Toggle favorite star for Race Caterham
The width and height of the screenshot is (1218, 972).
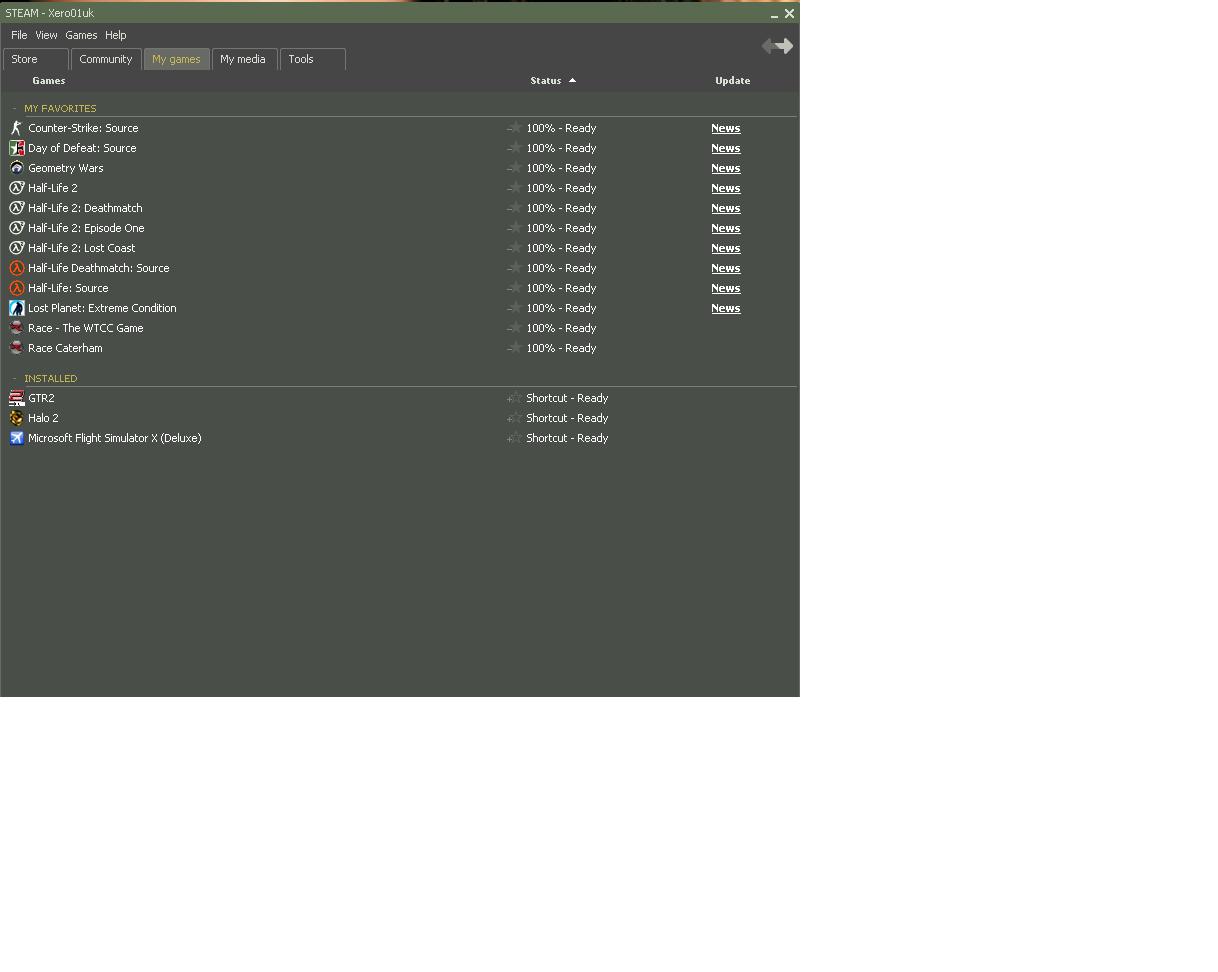pos(514,348)
